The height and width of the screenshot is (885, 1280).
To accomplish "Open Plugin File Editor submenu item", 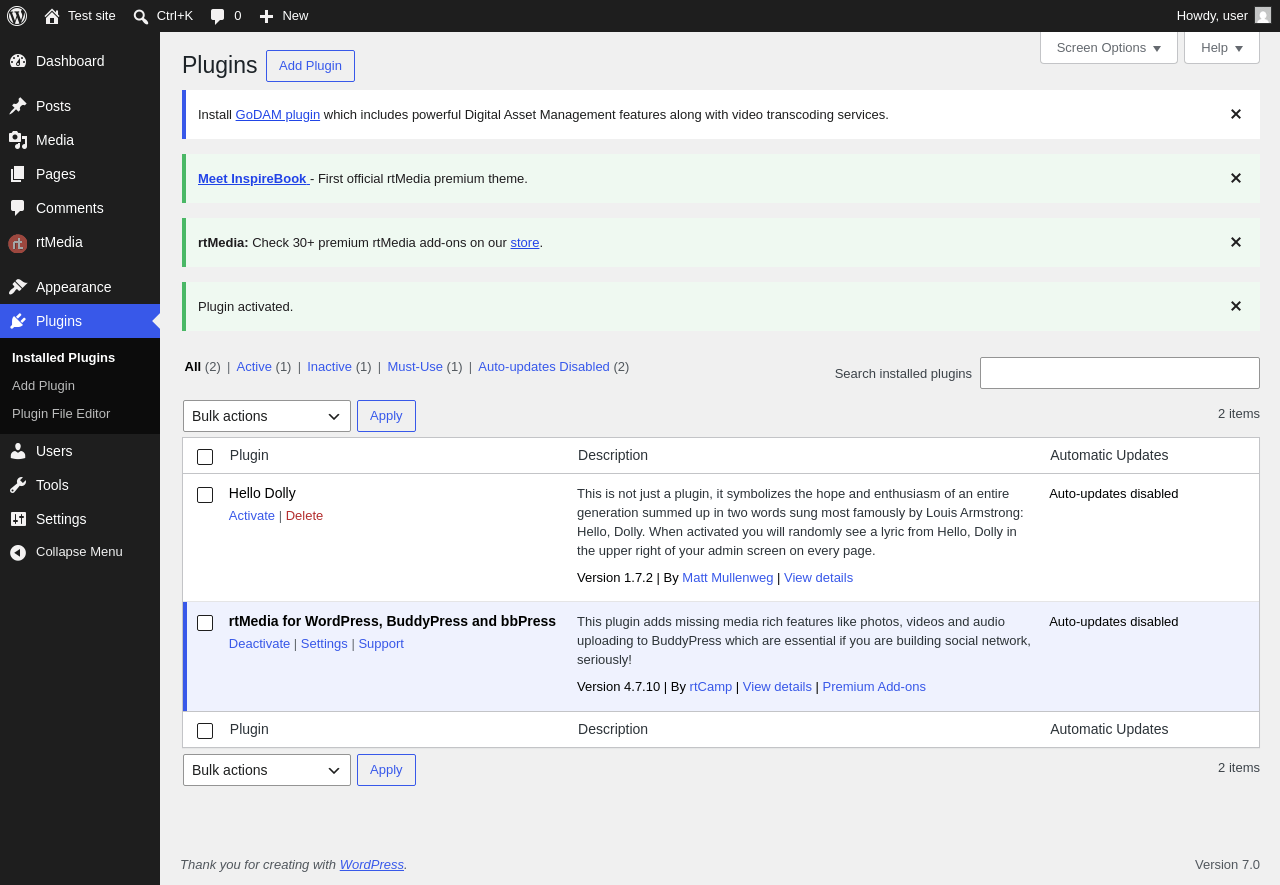I will coord(61,414).
